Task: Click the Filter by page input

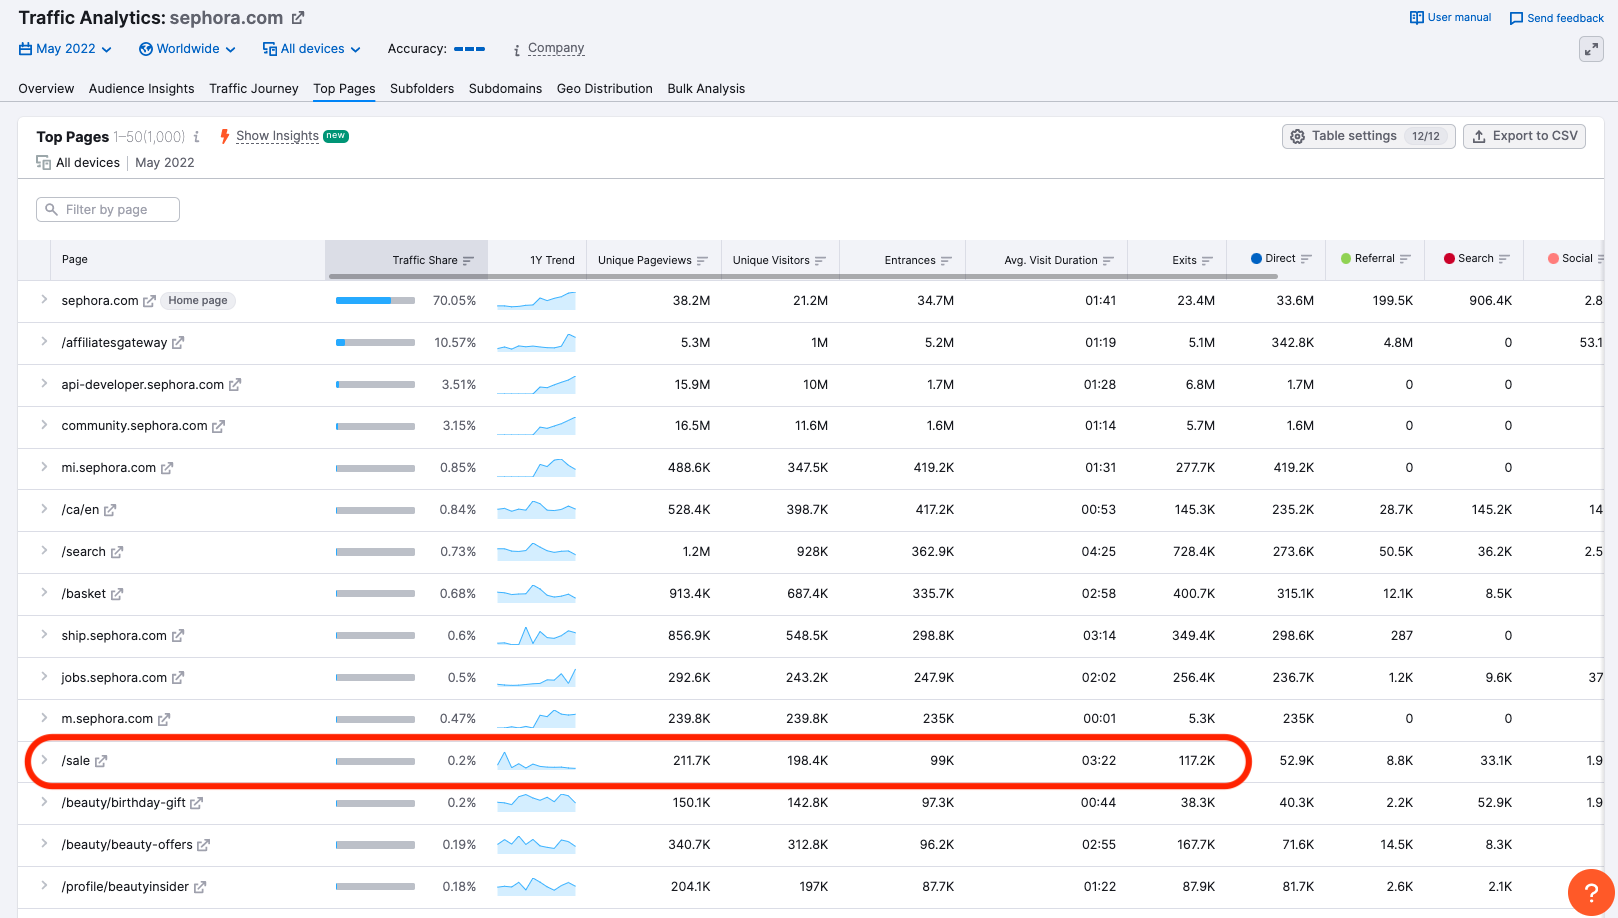Action: point(108,210)
